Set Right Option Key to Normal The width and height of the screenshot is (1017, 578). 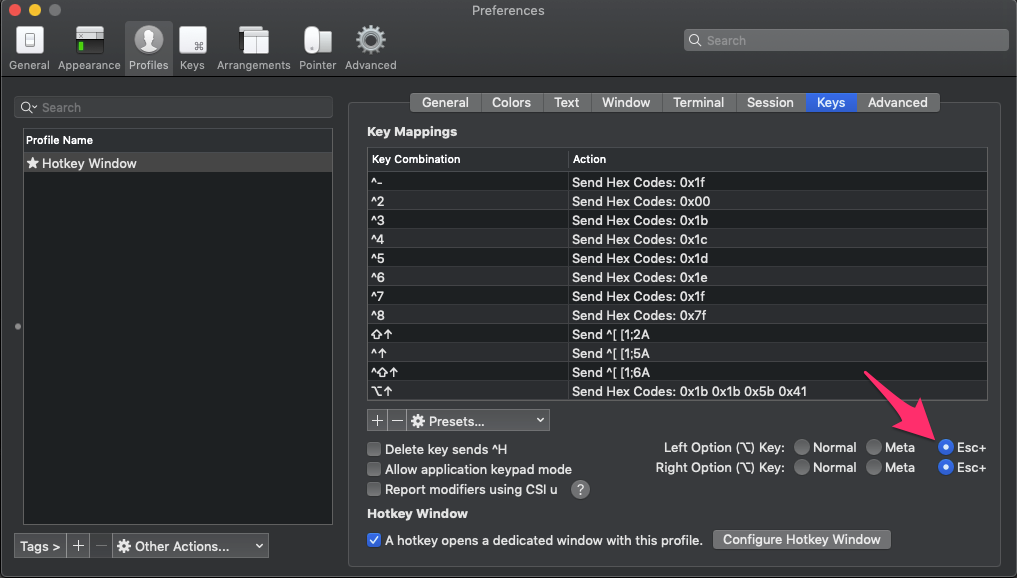[802, 467]
